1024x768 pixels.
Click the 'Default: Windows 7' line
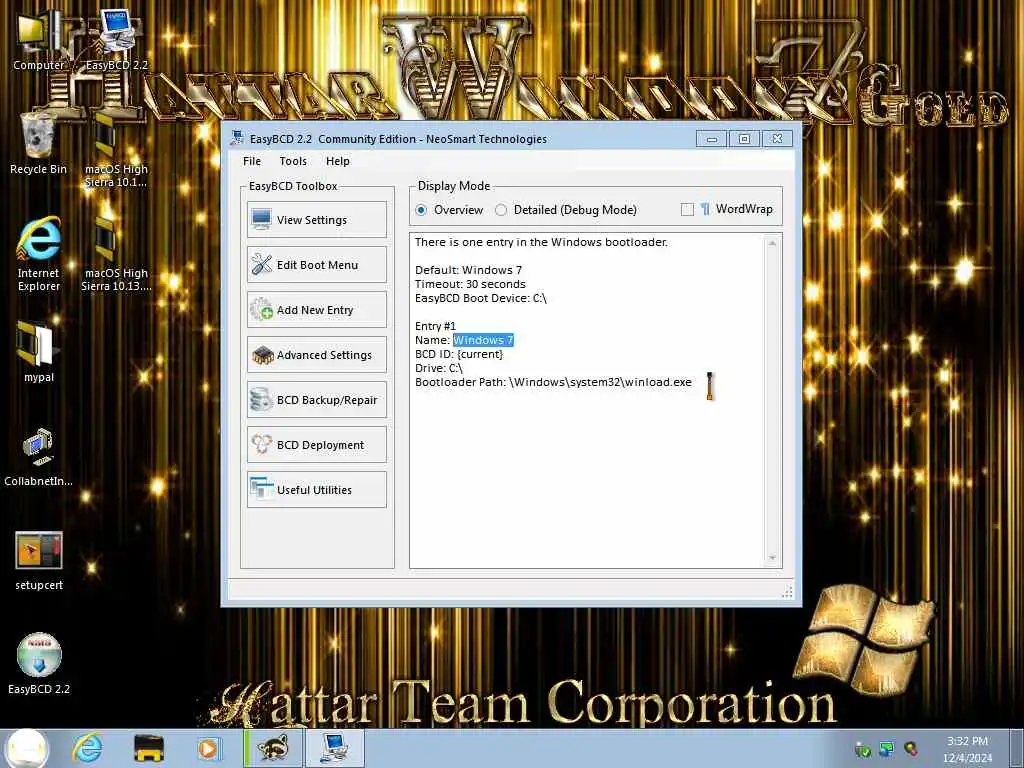468,270
